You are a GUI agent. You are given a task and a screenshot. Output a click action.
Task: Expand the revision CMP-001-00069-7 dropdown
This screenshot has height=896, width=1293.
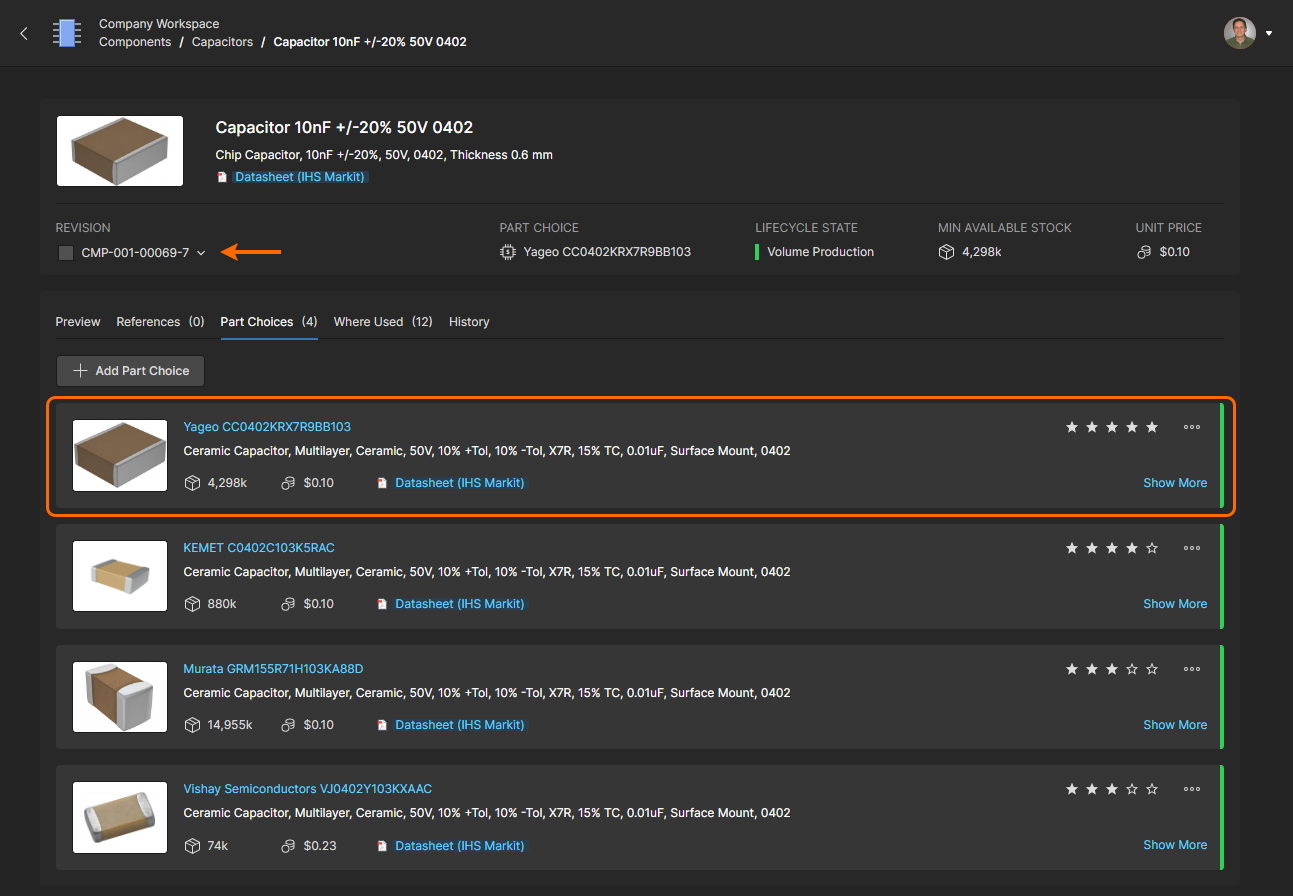201,253
